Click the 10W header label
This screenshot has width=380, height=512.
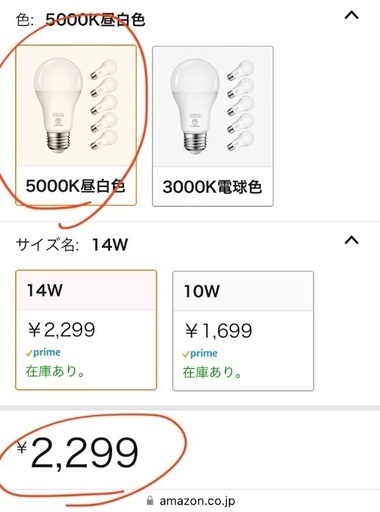[x=202, y=291]
